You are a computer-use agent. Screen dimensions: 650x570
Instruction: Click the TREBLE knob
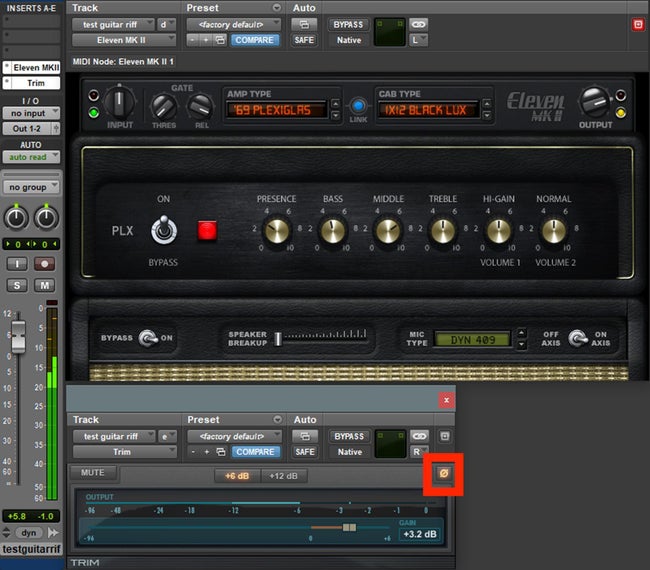pyautogui.click(x=443, y=230)
